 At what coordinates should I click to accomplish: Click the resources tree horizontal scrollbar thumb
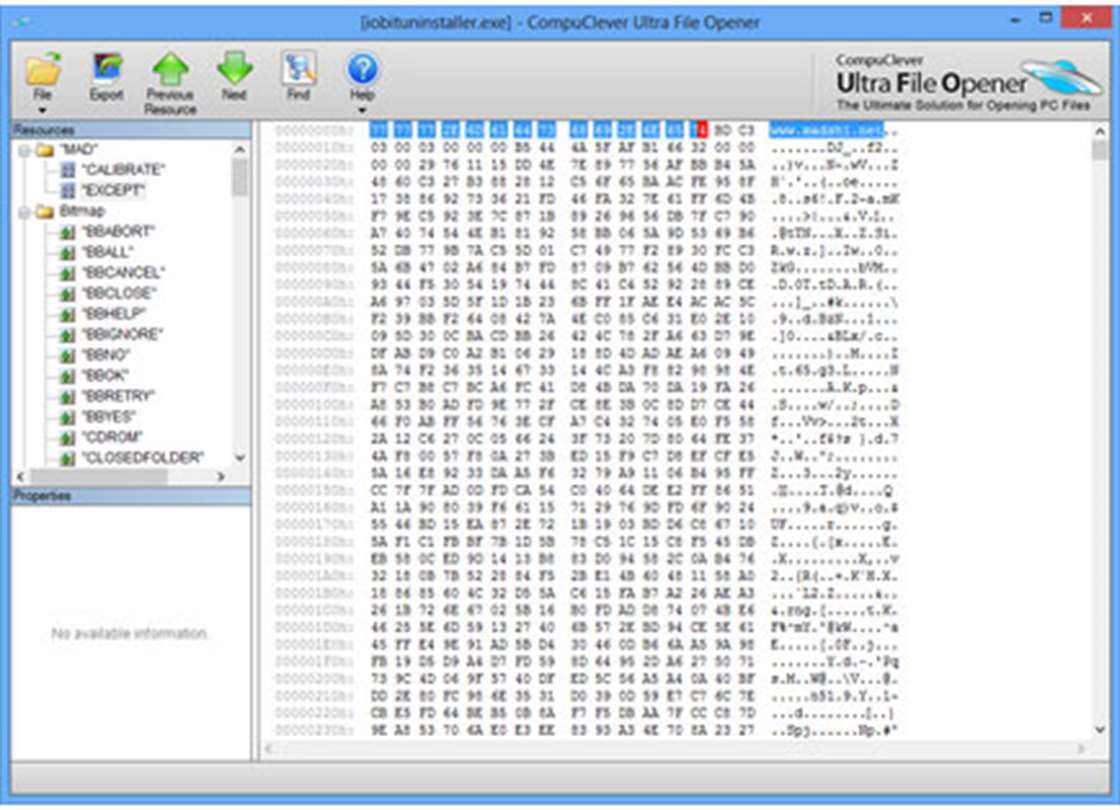[98, 476]
